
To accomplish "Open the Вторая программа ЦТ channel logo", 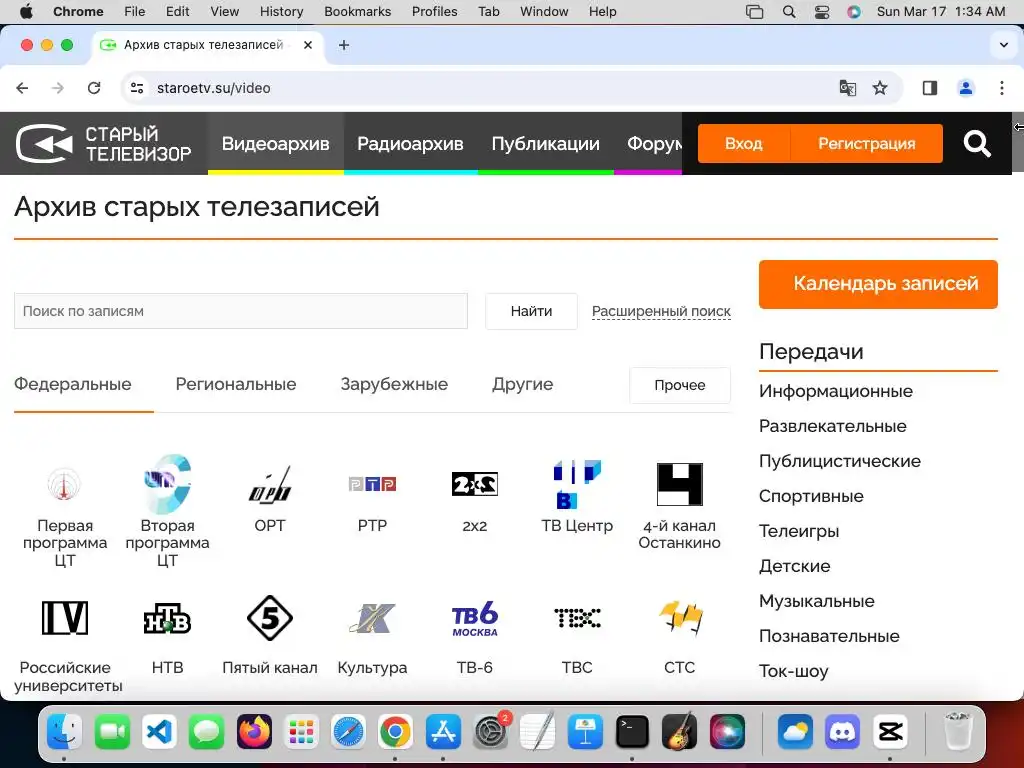I will tap(167, 484).
